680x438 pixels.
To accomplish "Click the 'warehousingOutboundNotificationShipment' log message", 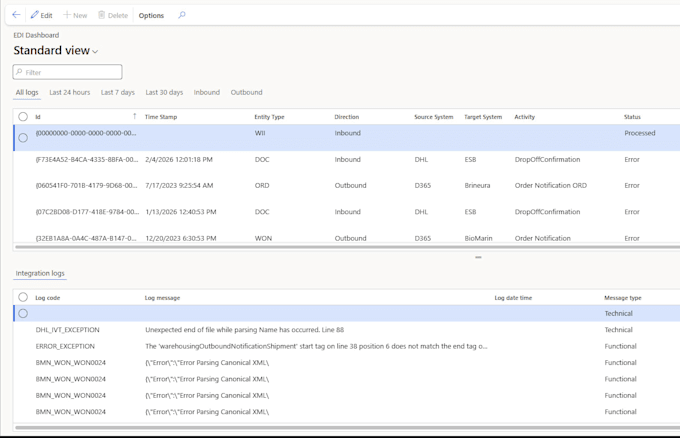I will 316,346.
